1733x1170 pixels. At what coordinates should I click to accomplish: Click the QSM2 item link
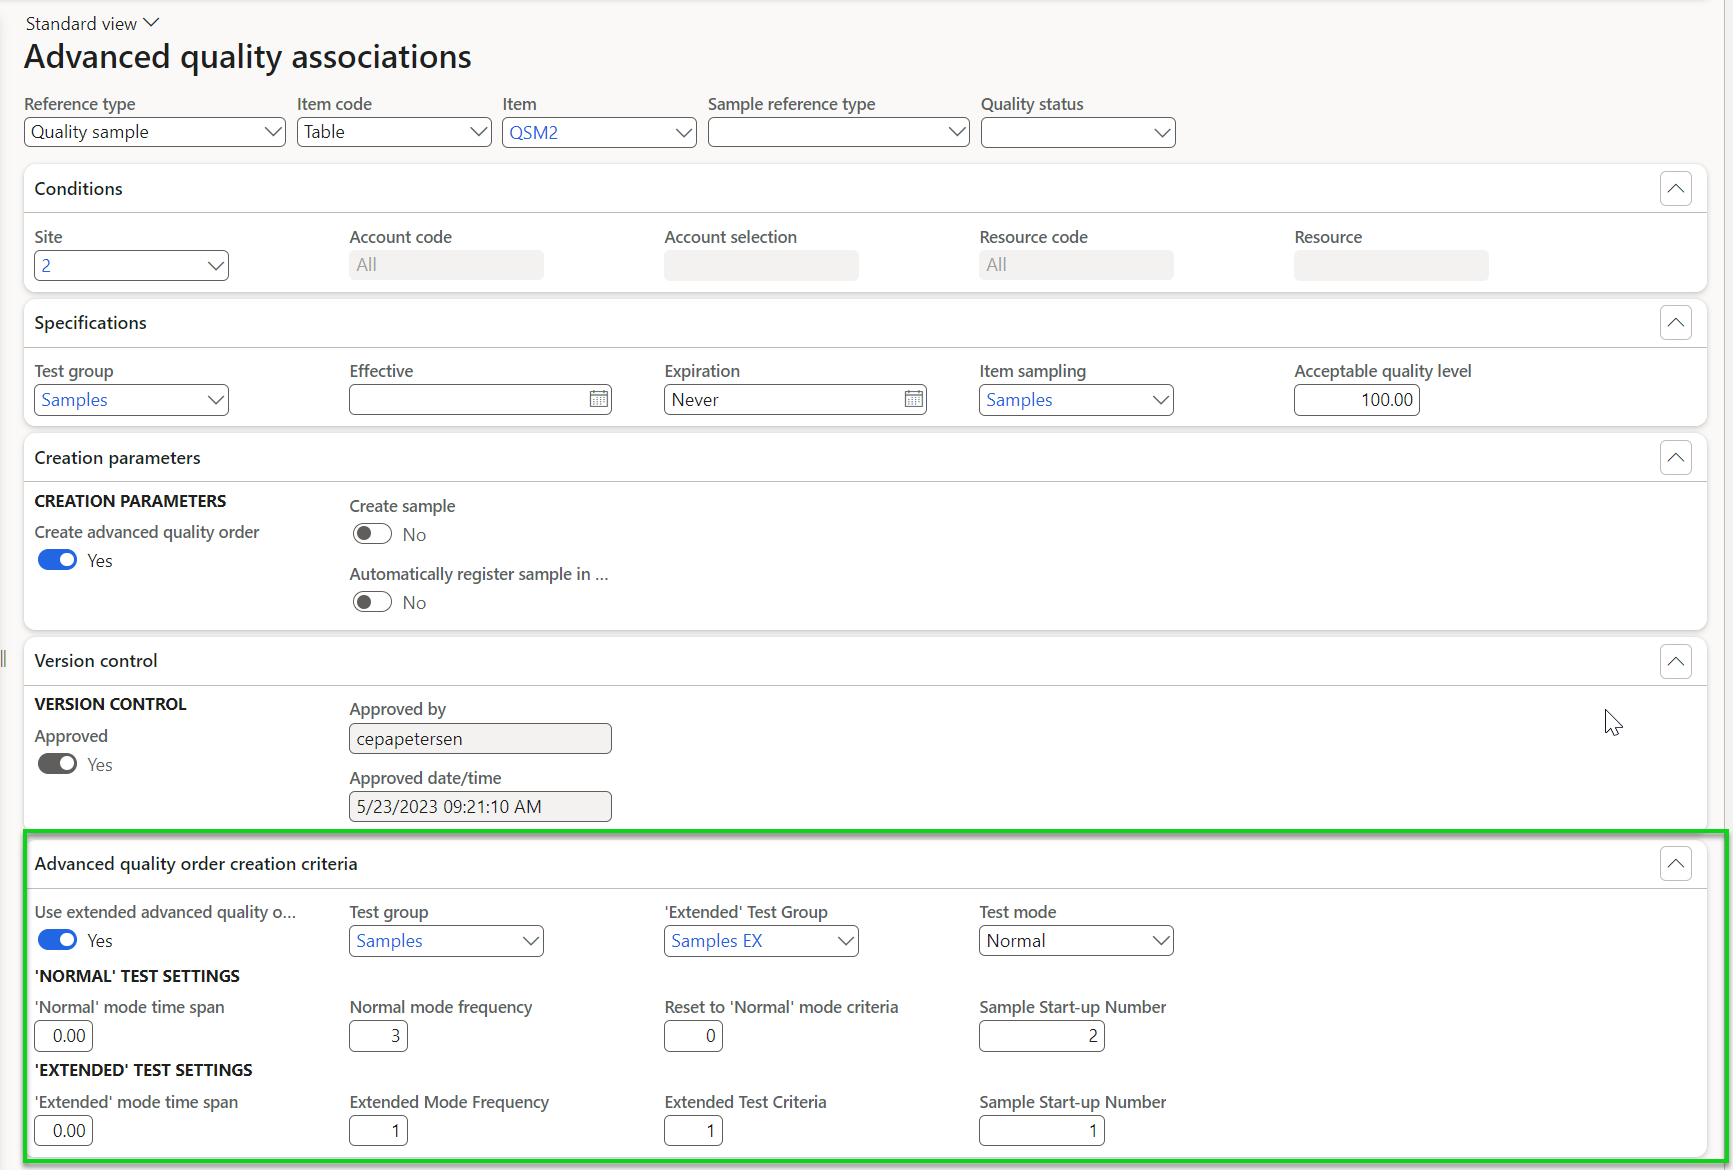[534, 132]
